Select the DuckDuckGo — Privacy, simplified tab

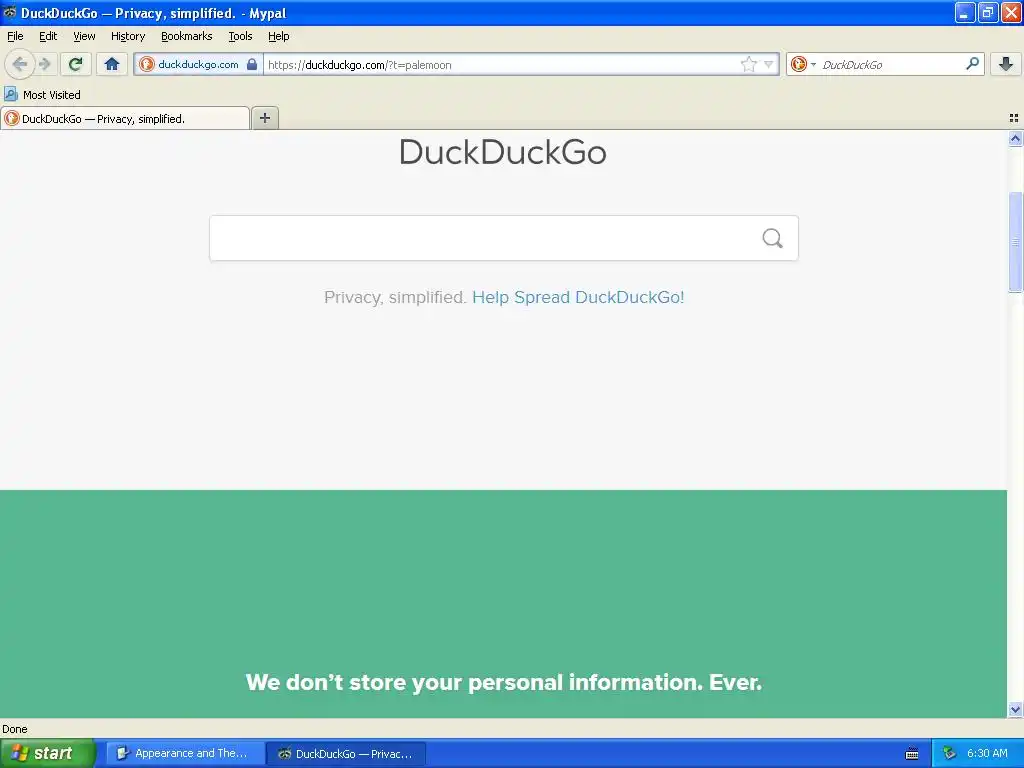point(125,118)
